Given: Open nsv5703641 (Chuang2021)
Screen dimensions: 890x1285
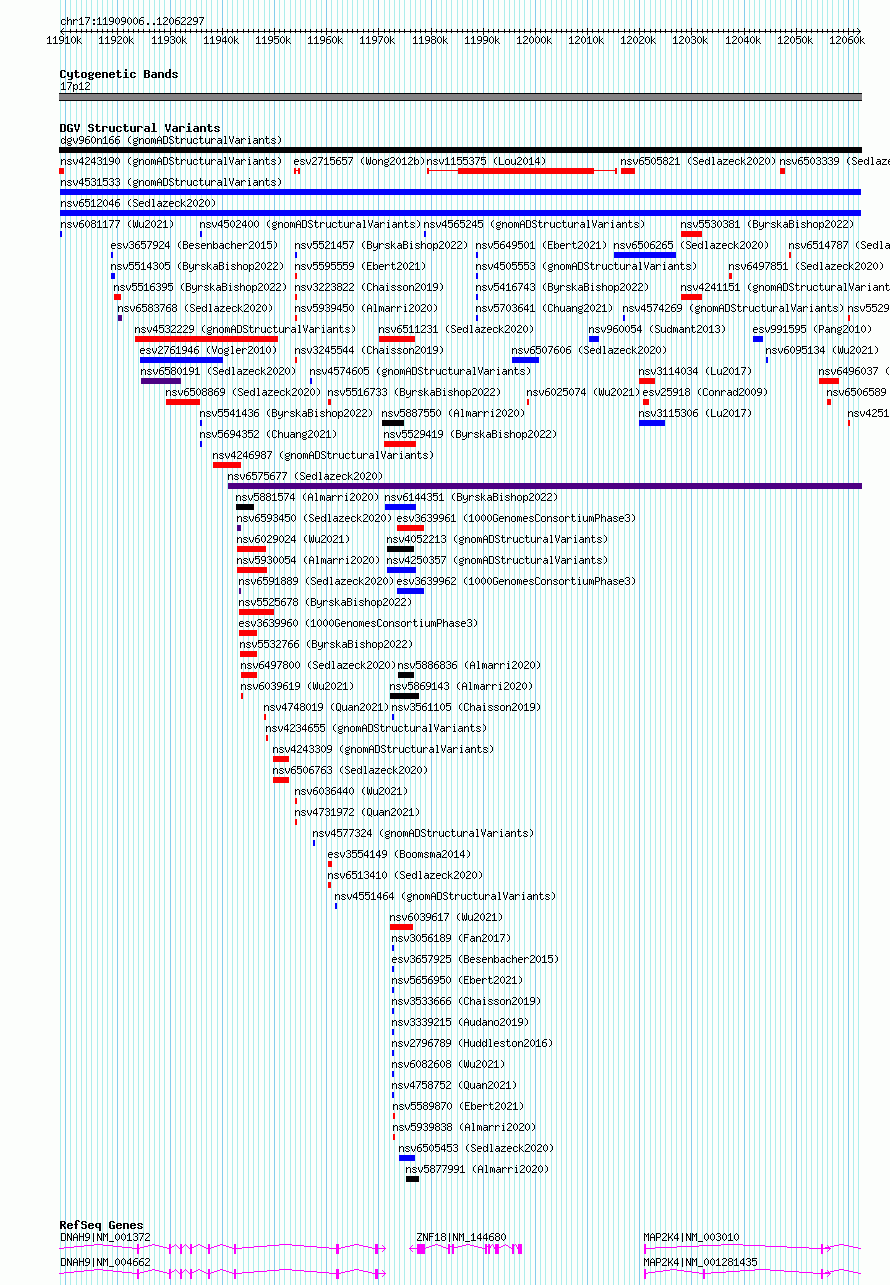Looking at the screenshot, I should pos(543,308).
